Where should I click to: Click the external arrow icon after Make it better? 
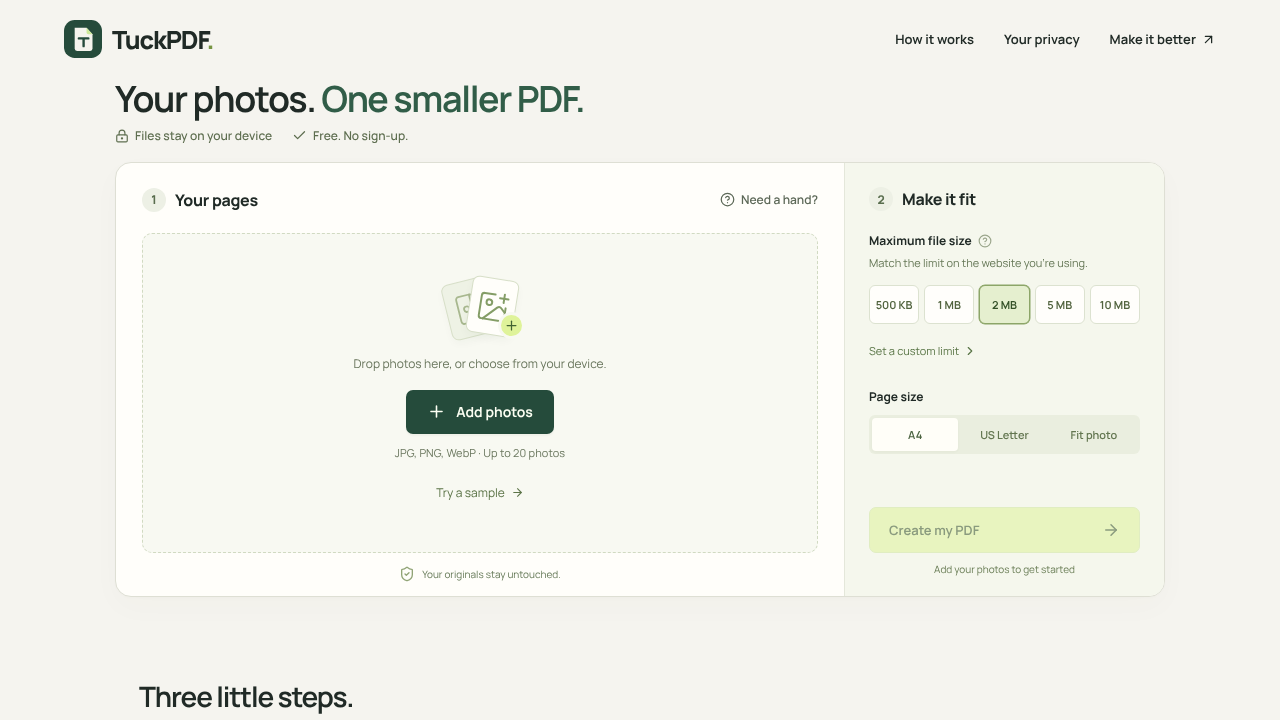[x=1208, y=40]
